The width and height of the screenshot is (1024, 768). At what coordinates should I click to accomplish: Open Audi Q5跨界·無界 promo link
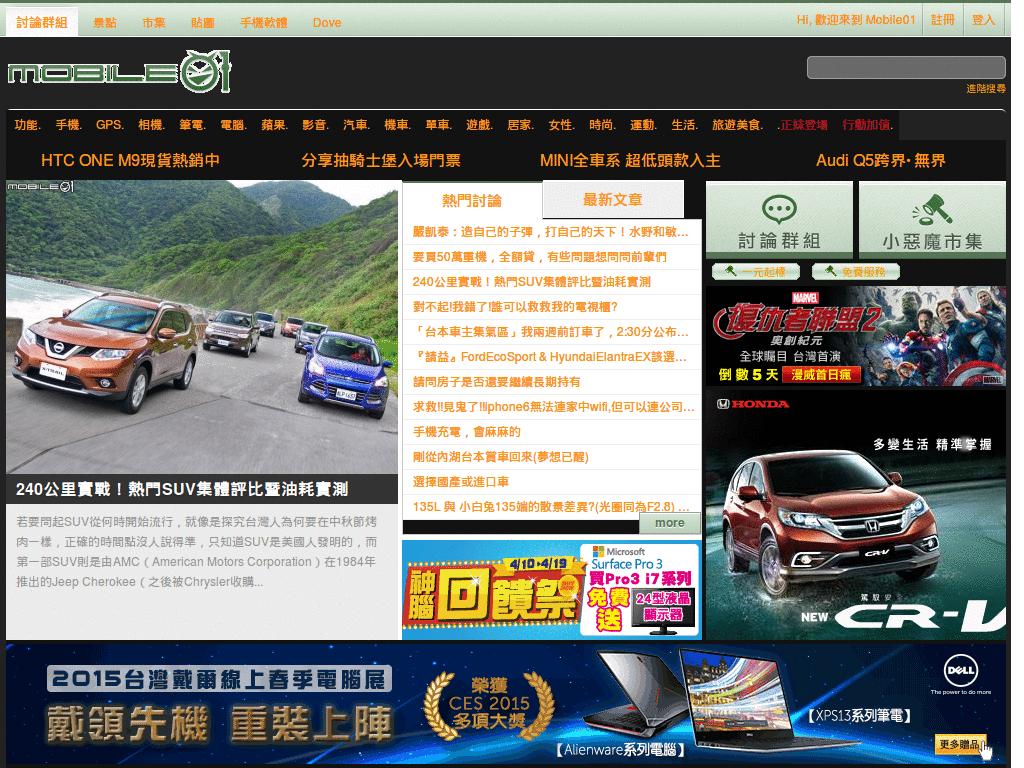tap(881, 161)
